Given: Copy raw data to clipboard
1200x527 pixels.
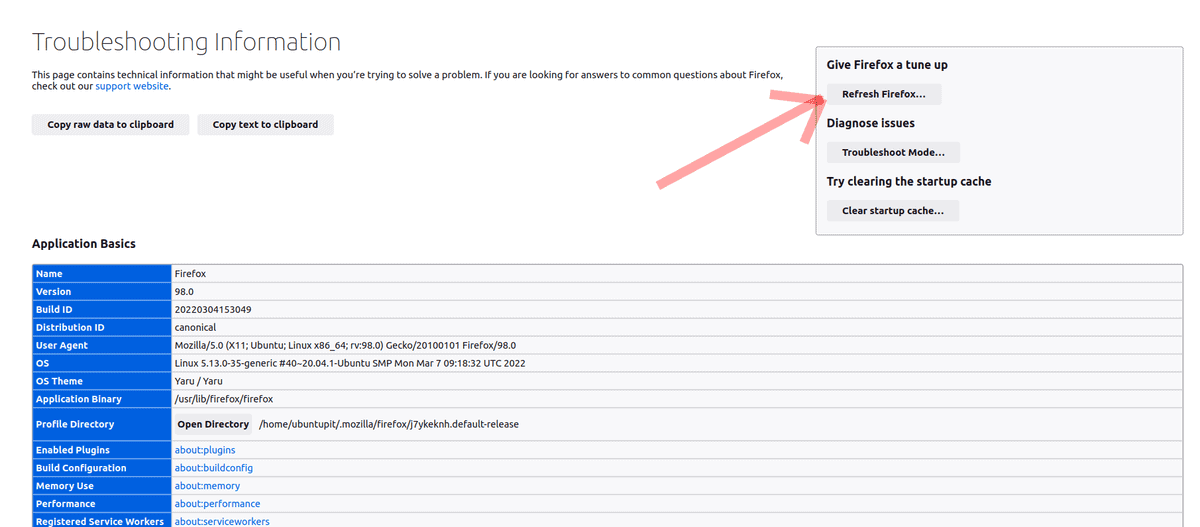Looking at the screenshot, I should (111, 125).
